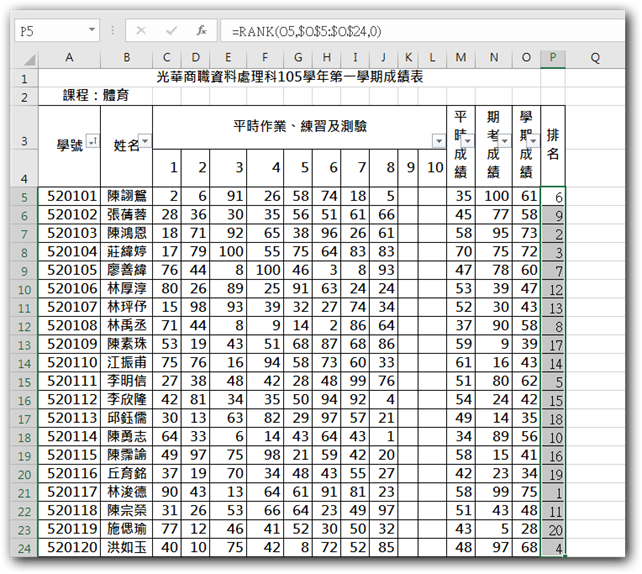Click name cell 陳鴻恩
The width and height of the screenshot is (642, 574).
tap(127, 233)
